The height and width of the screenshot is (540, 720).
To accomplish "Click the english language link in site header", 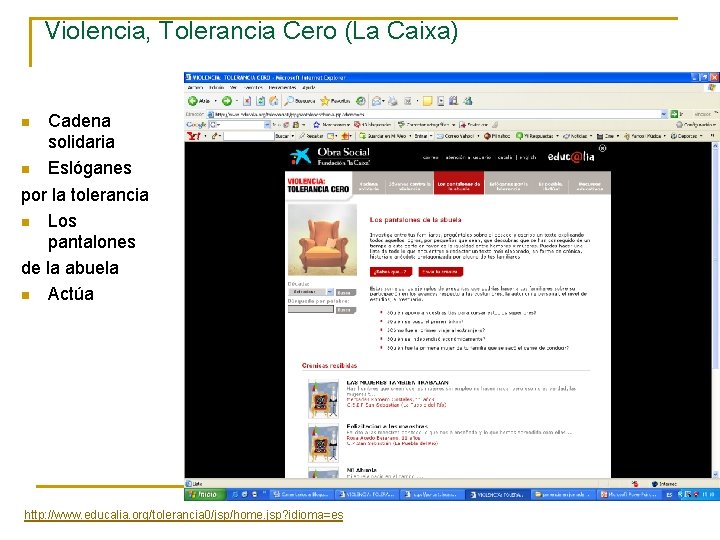I will pyautogui.click(x=528, y=157).
